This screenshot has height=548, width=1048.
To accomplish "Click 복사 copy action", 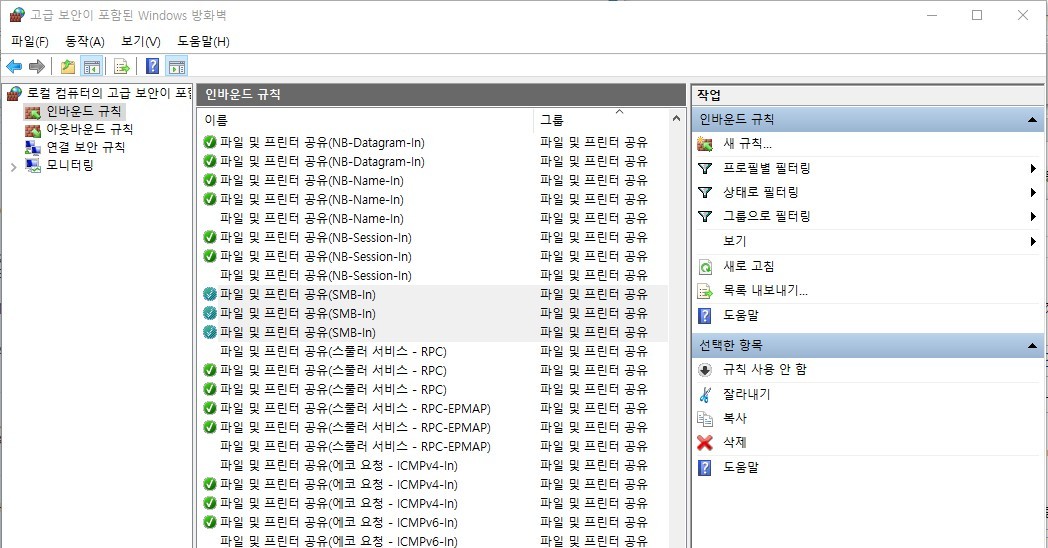I will (735, 418).
